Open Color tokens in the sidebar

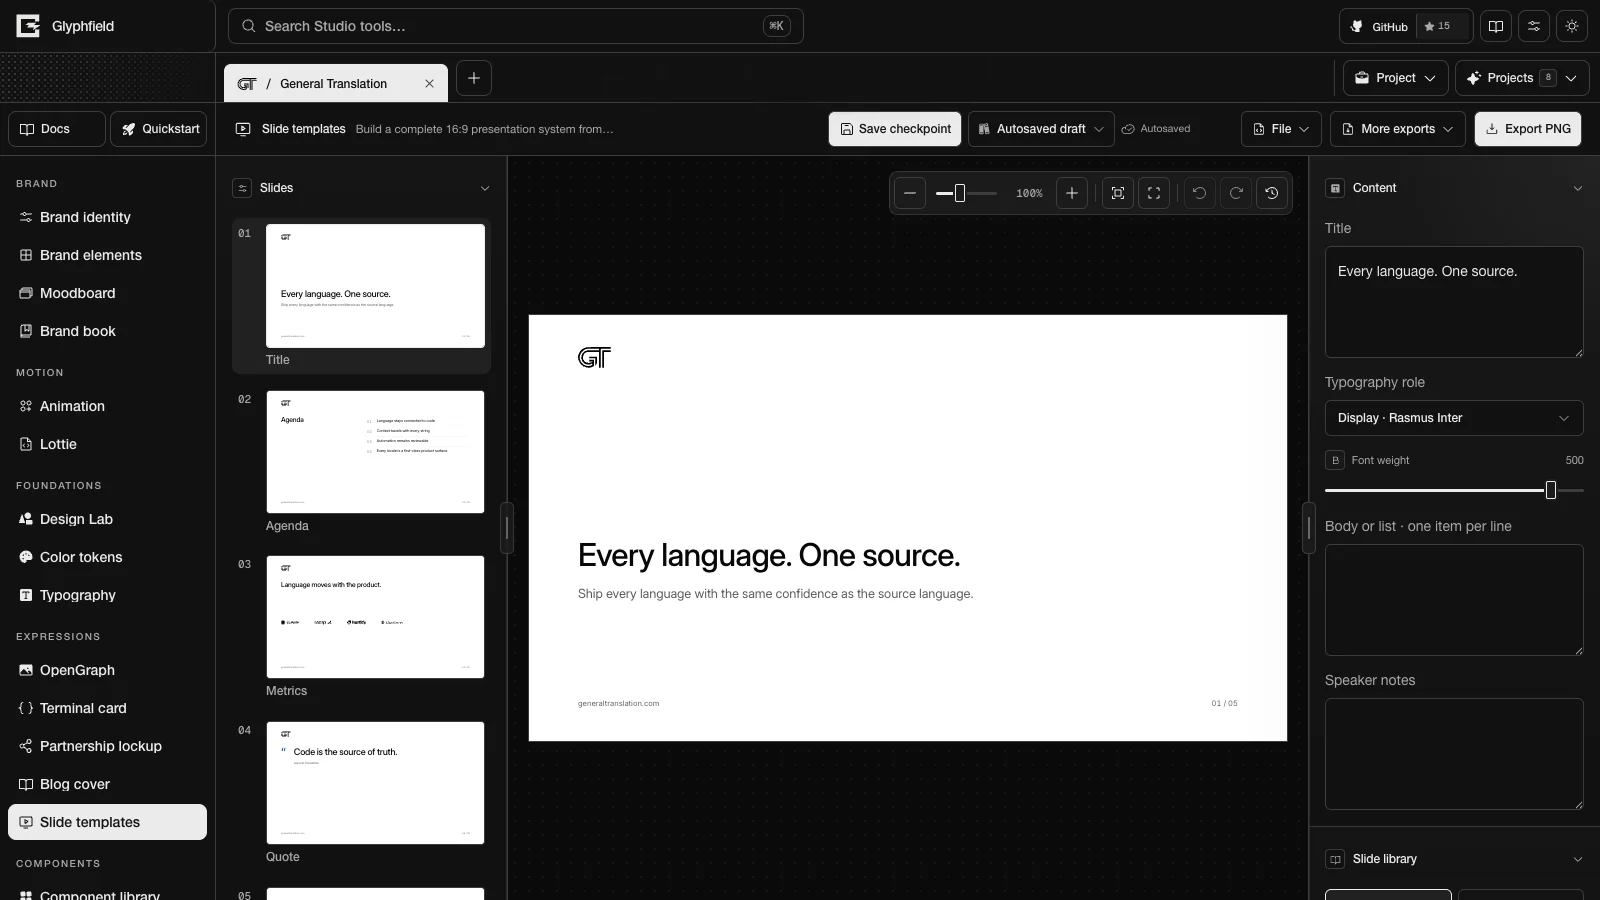pos(107,557)
